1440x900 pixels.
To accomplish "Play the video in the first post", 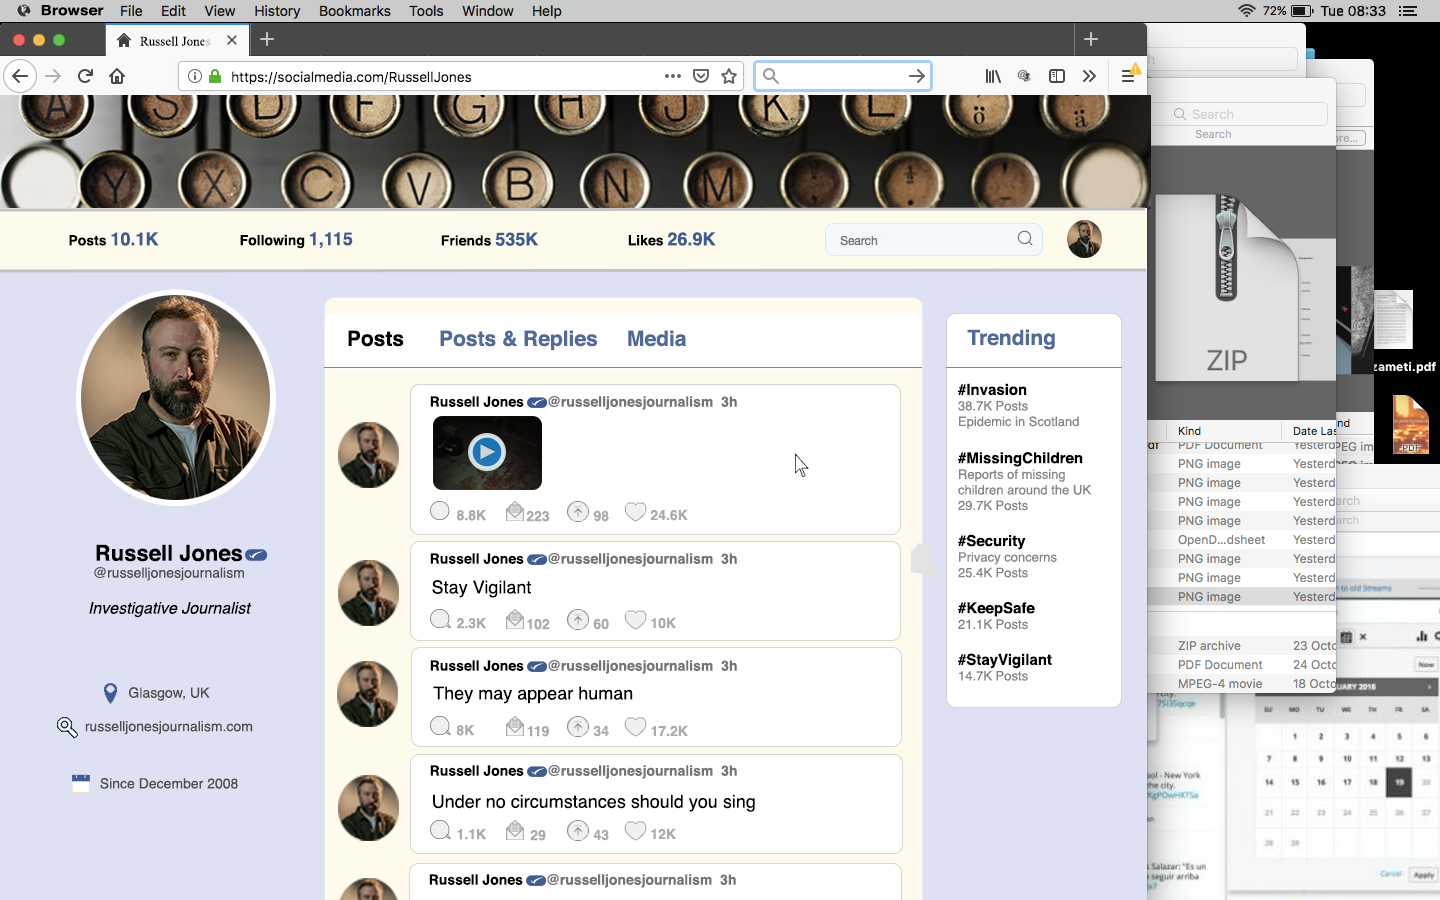I will (x=487, y=452).
